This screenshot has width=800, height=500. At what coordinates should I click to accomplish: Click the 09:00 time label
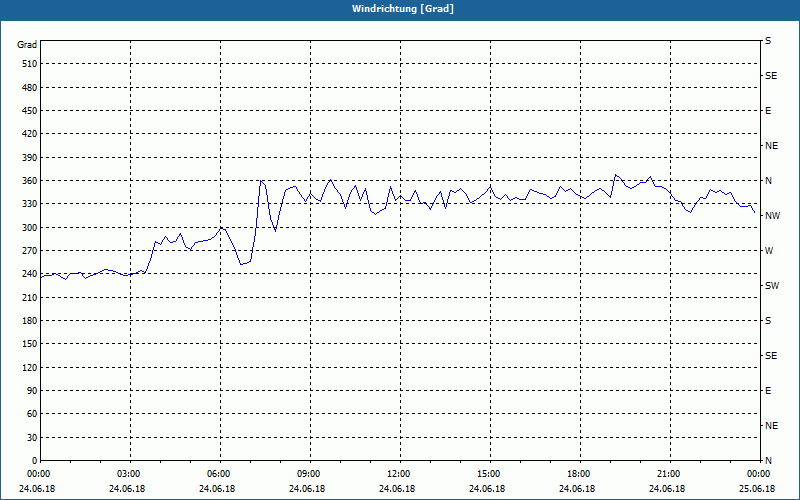tap(309, 474)
